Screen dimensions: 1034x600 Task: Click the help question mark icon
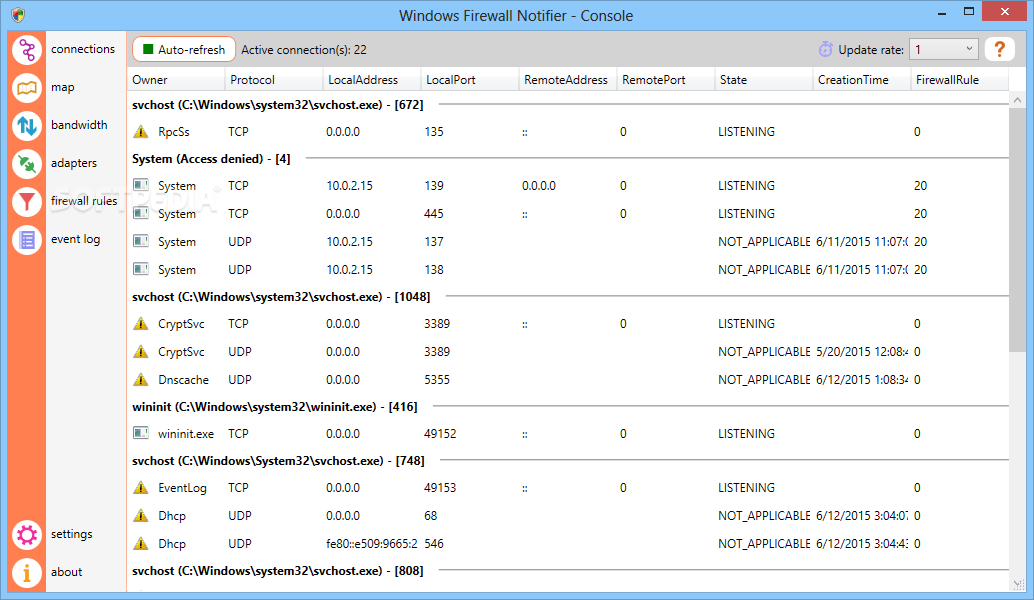(1000, 49)
